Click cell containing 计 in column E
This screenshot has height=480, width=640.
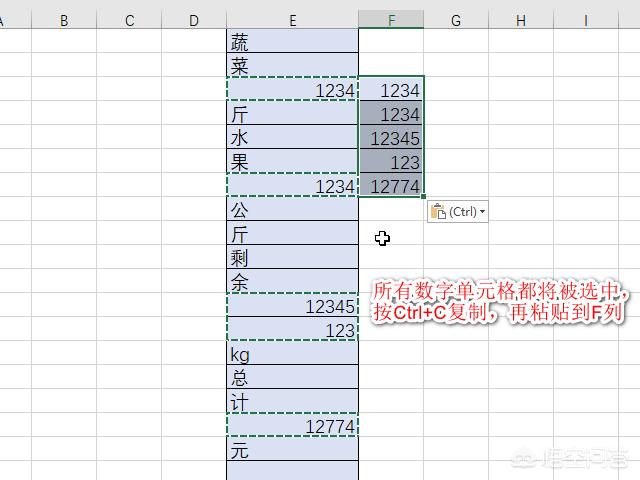click(x=293, y=401)
